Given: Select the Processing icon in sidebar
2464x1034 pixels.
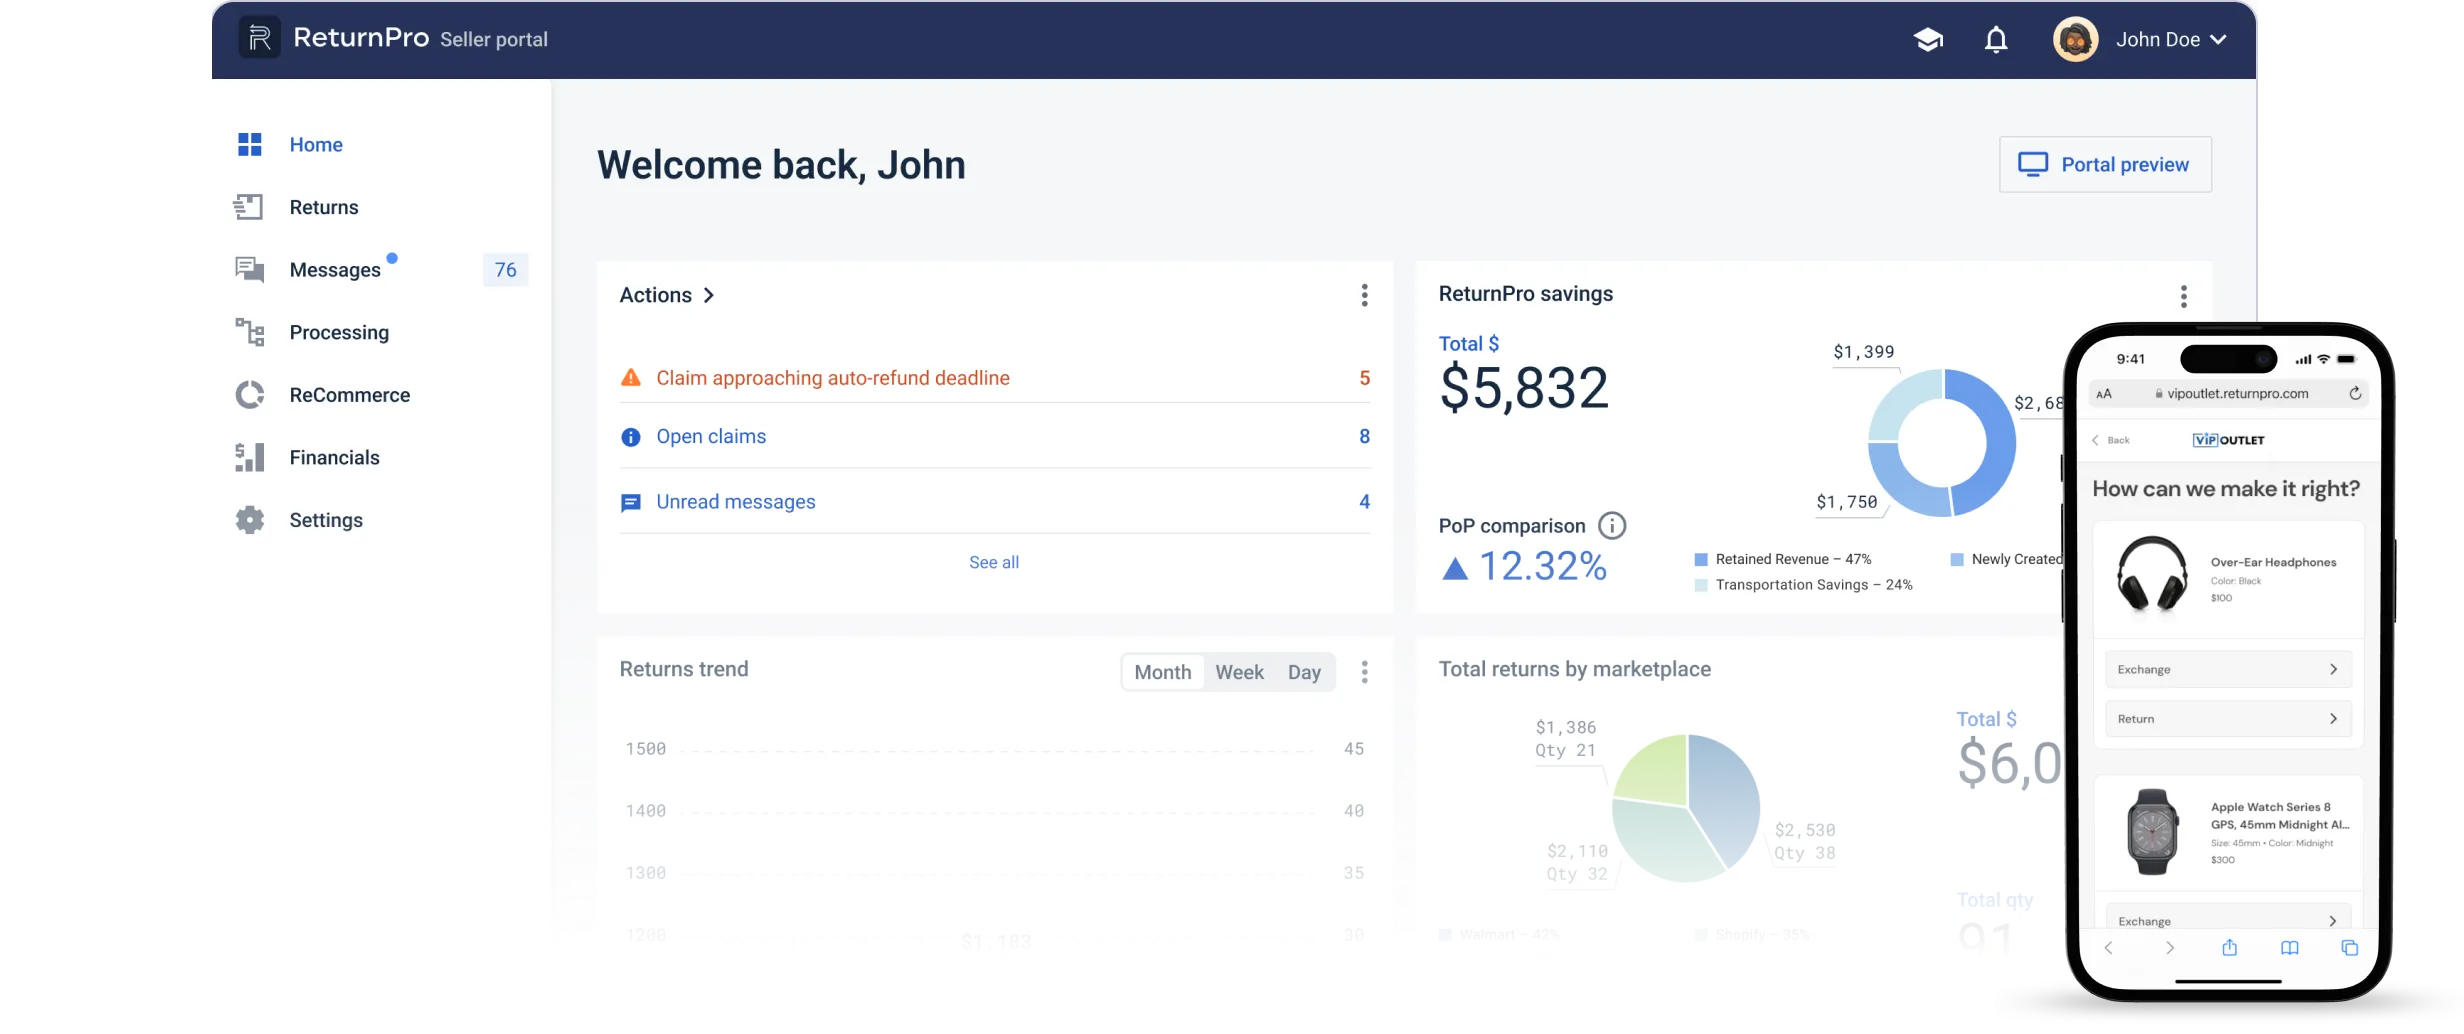Looking at the screenshot, I should (249, 332).
